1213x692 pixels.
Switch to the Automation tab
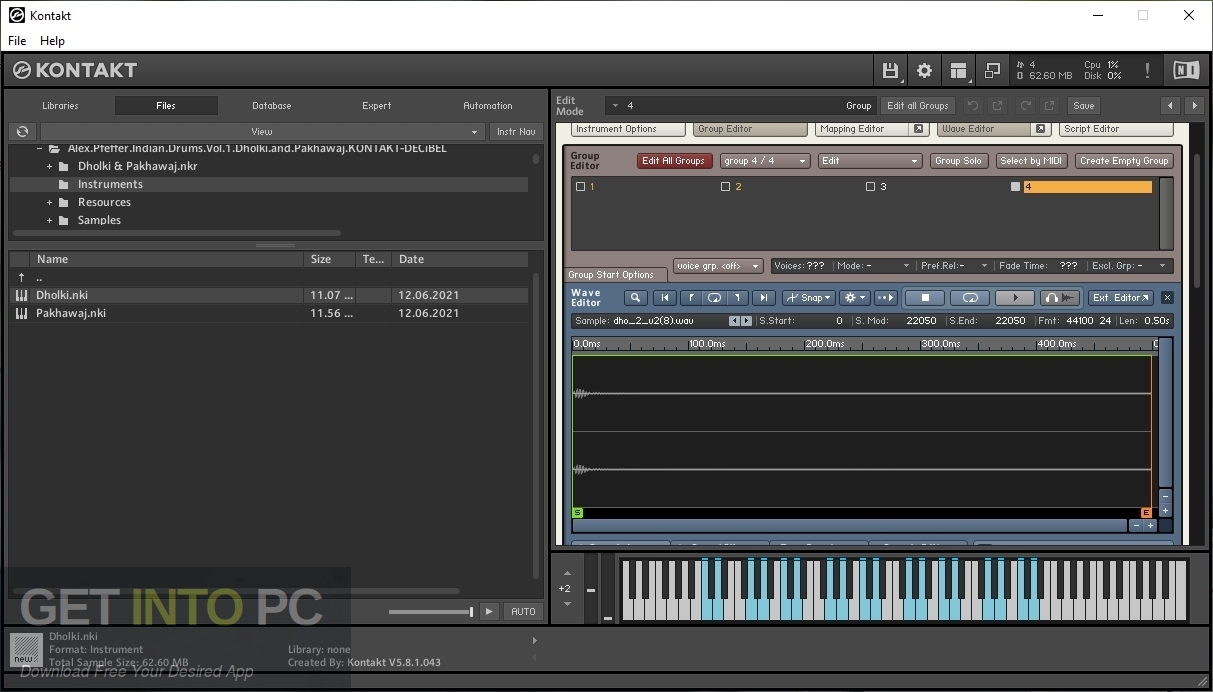point(488,105)
